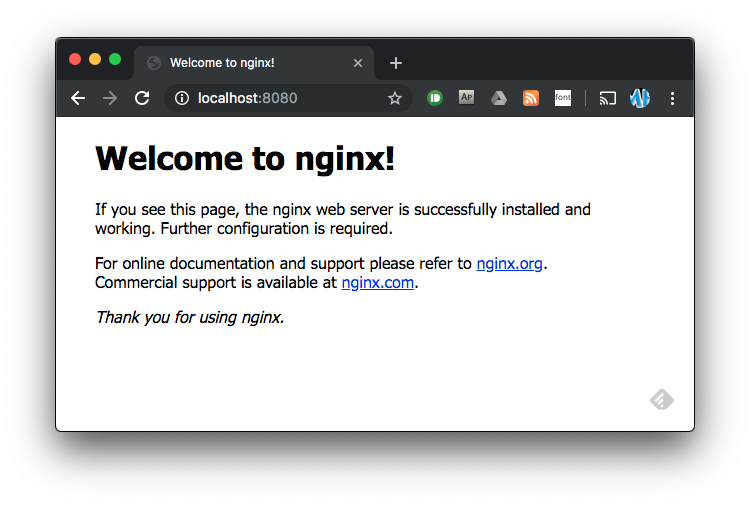Close the Welcome to nginx! tab

click(x=358, y=63)
